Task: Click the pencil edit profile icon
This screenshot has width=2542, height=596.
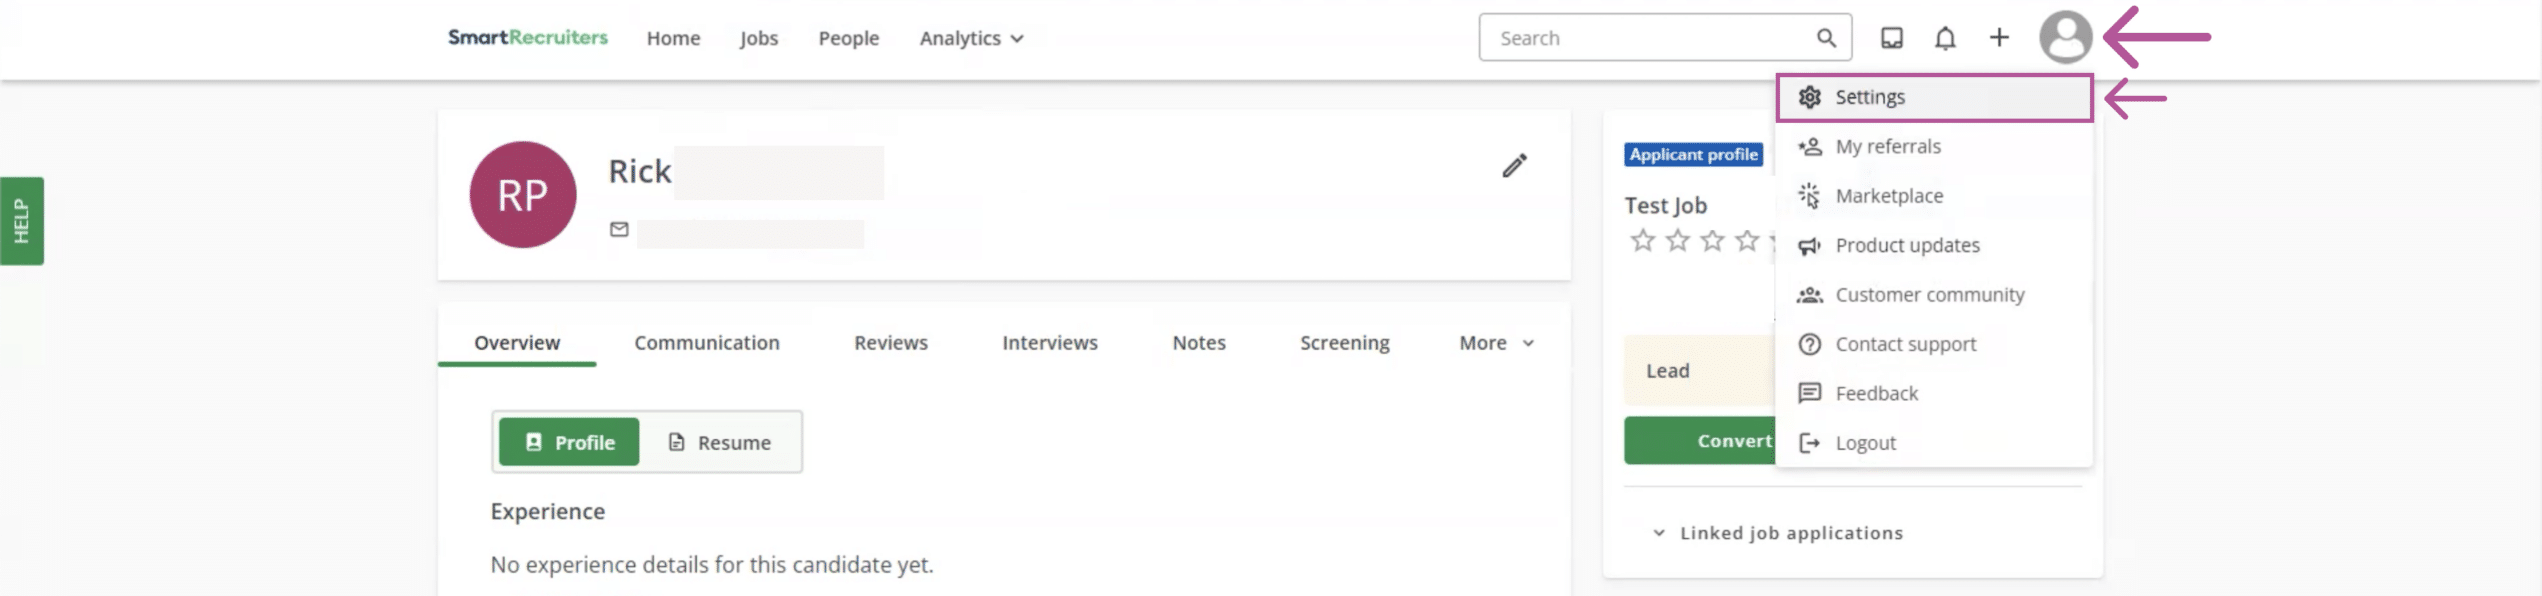Action: pyautogui.click(x=1514, y=166)
